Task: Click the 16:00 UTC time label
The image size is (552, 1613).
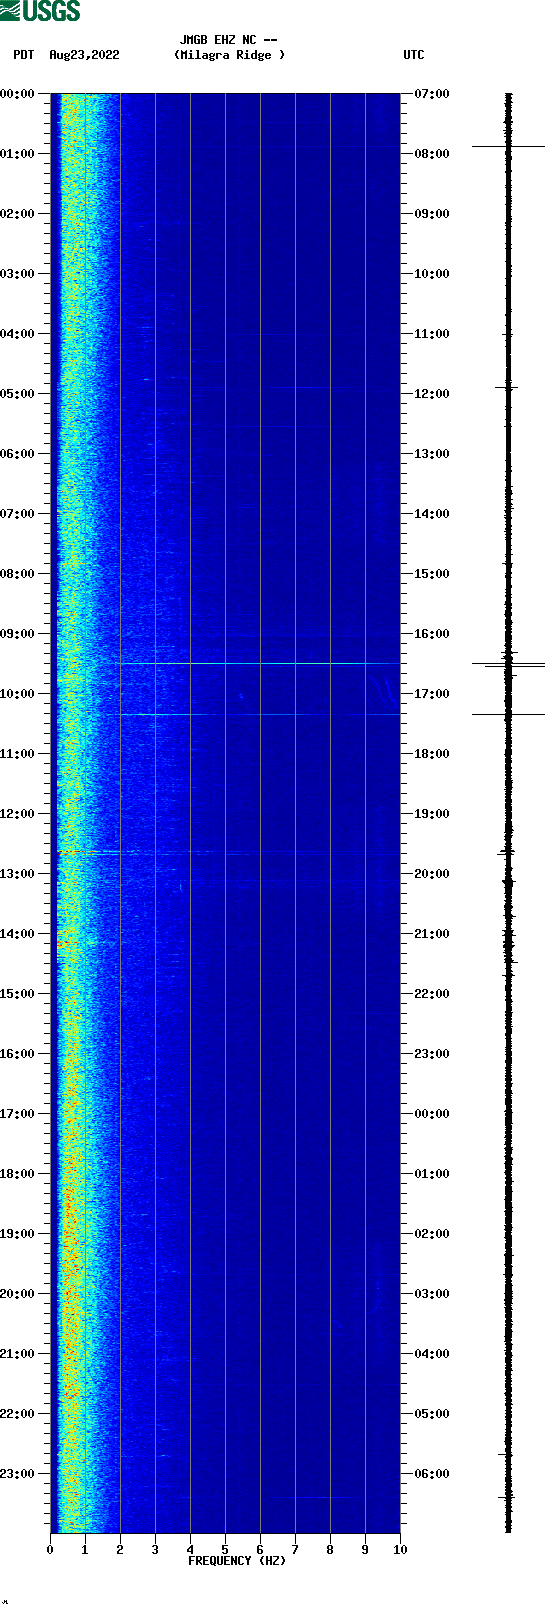Action: coord(432,634)
